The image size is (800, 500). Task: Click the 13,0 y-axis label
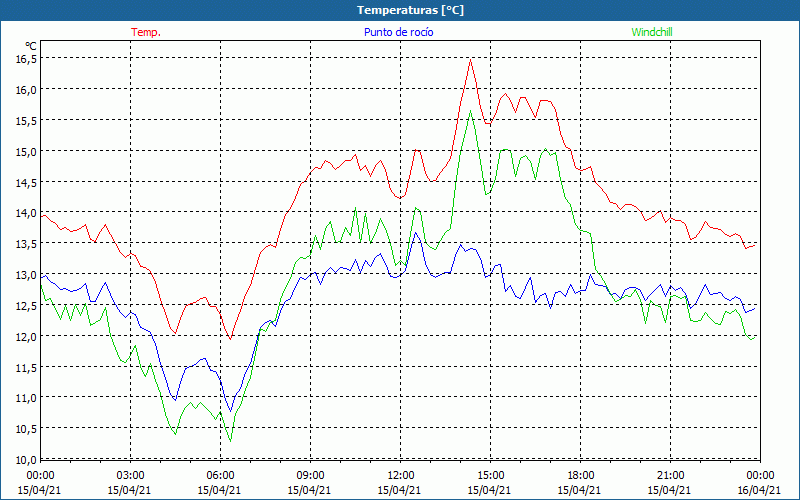27,274
